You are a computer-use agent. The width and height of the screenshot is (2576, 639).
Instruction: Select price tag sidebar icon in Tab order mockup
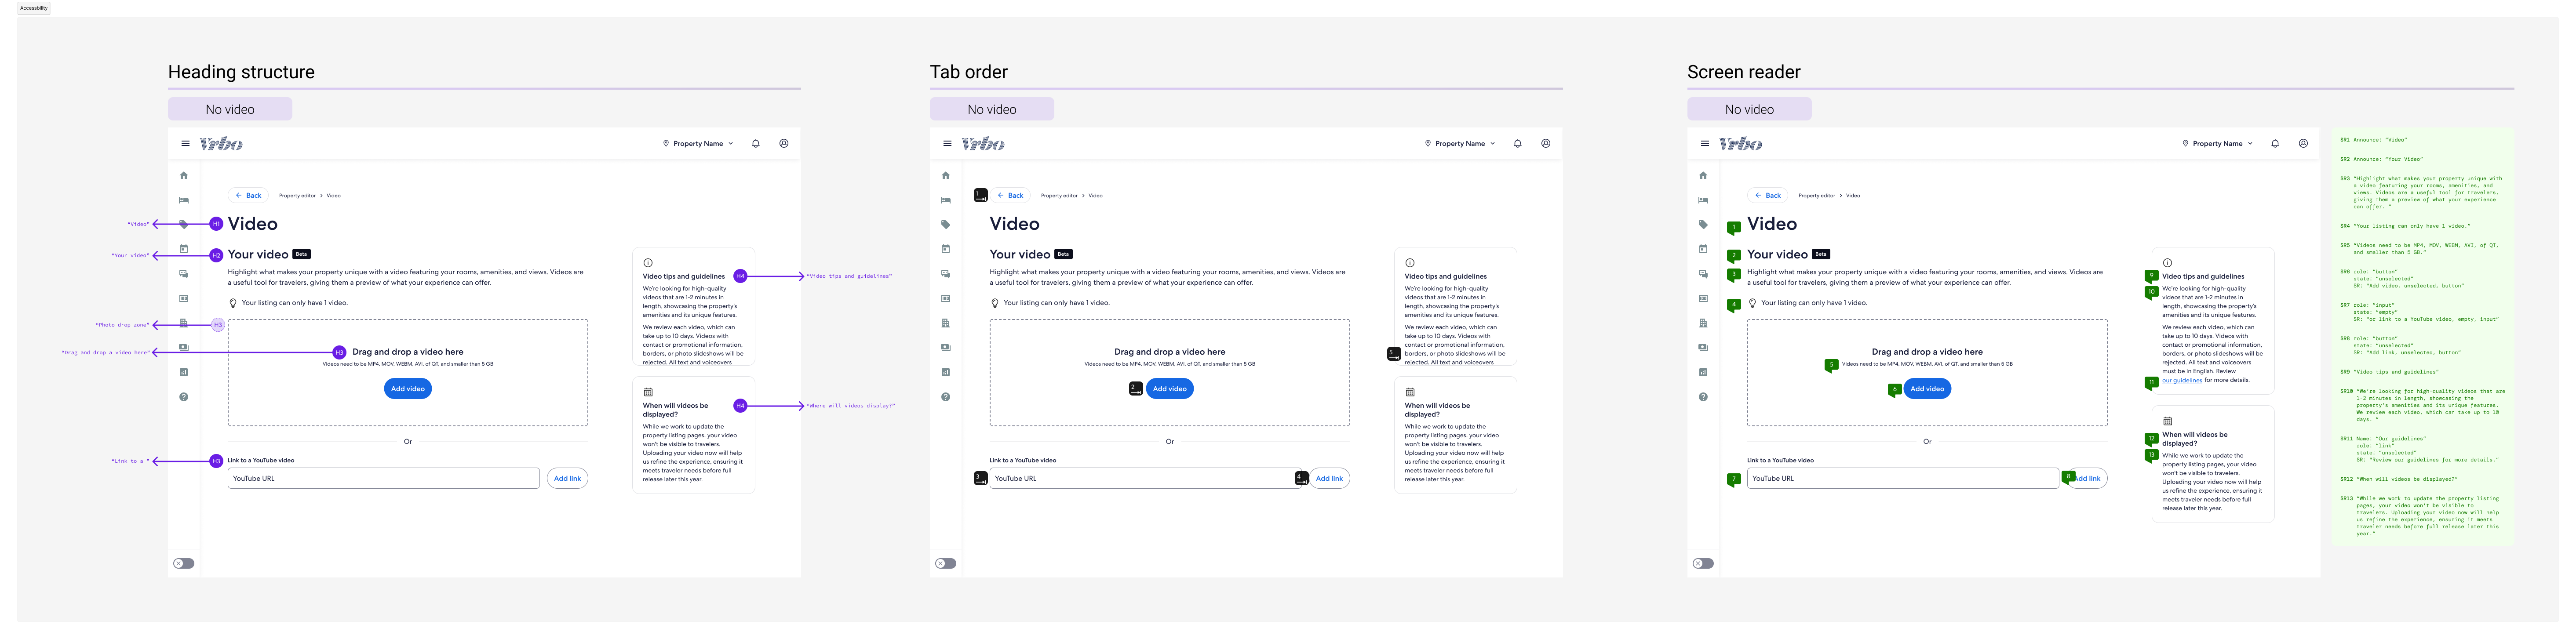(946, 224)
